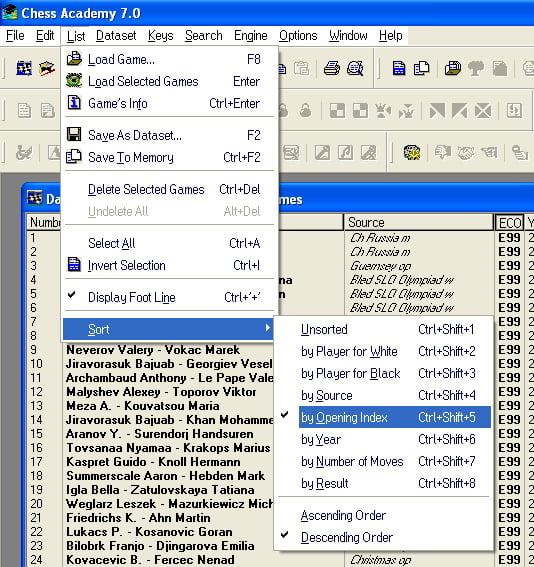Click the Load Selected Games eye icon
Viewport: 534px width, 567px height.
74,81
